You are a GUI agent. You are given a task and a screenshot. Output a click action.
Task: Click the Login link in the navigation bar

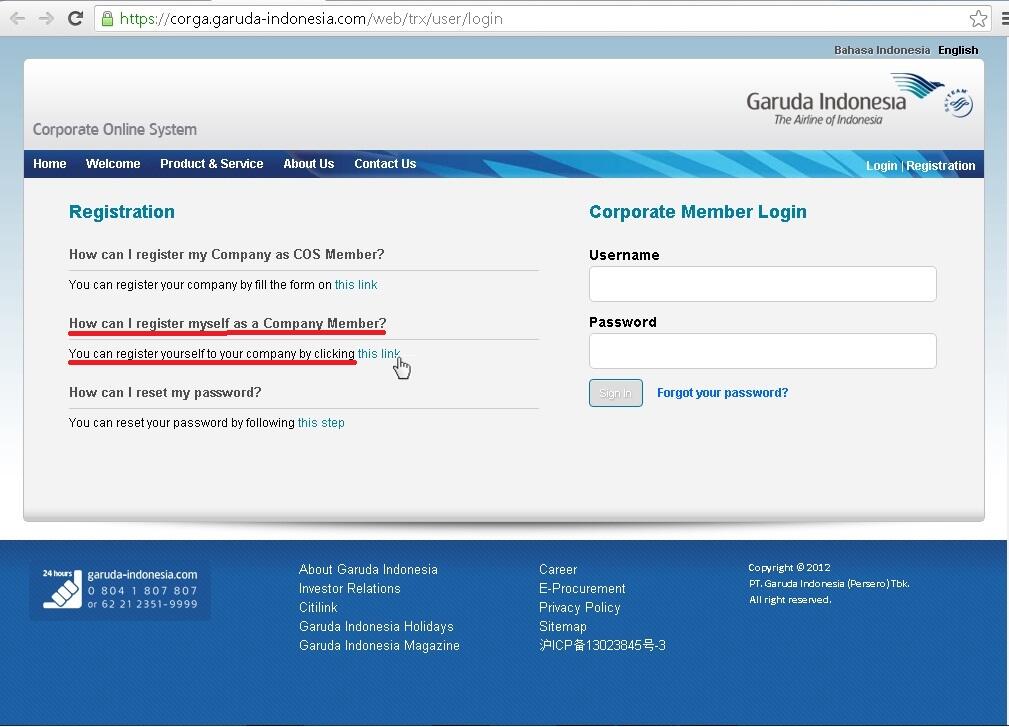(881, 166)
